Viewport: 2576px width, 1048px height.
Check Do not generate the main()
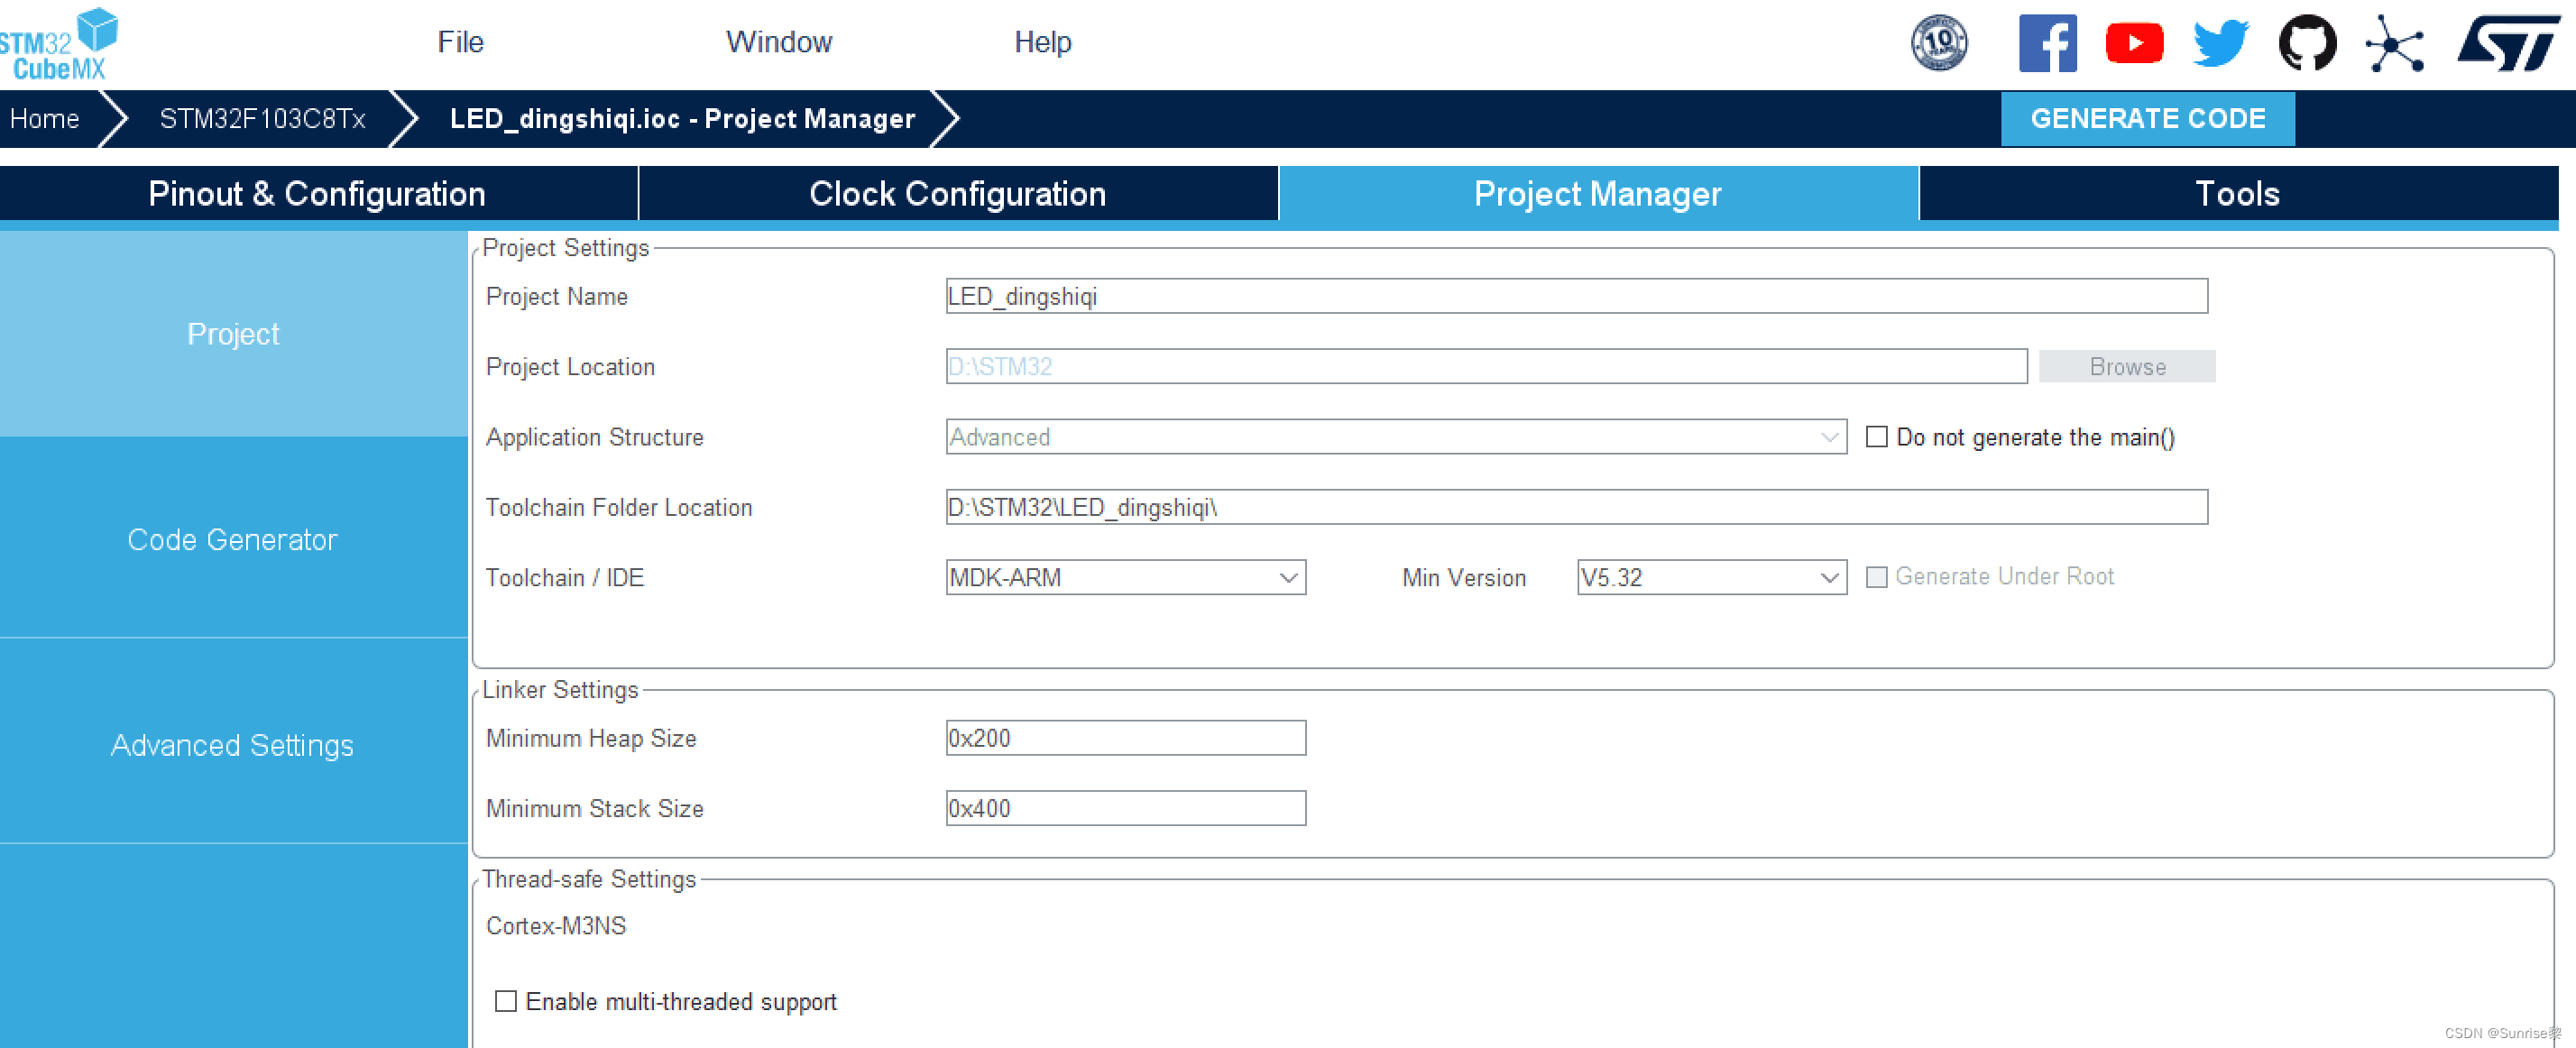pyautogui.click(x=1877, y=437)
